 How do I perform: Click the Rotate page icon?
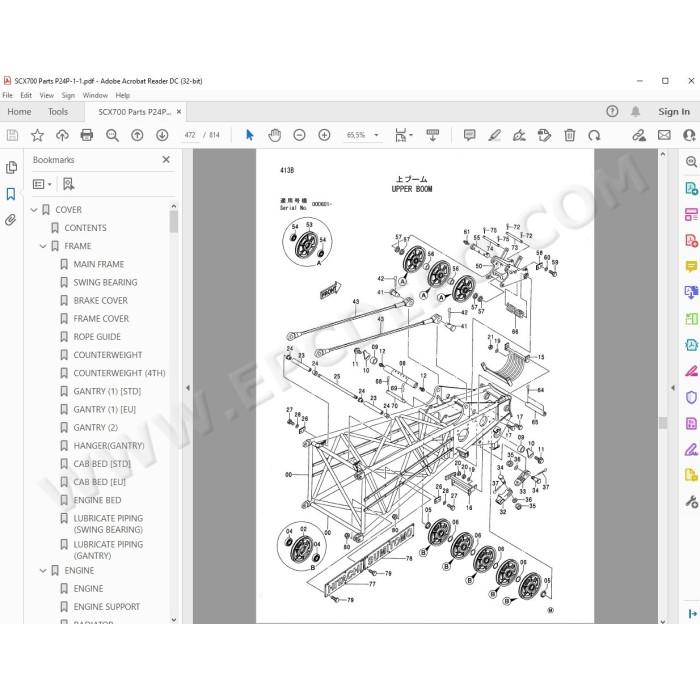tap(594, 135)
